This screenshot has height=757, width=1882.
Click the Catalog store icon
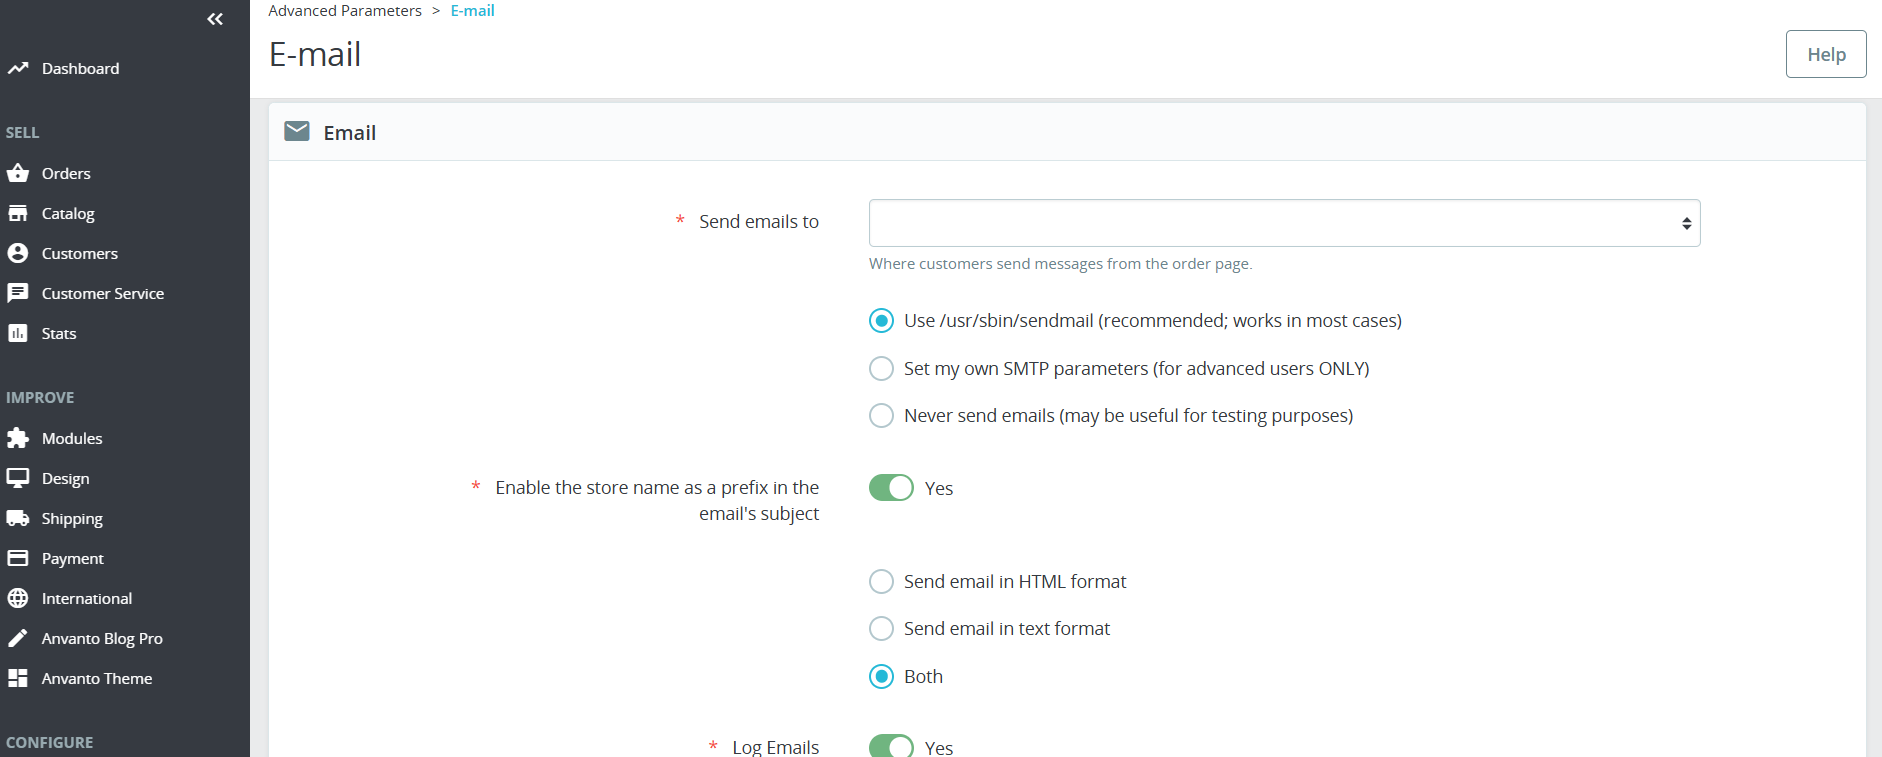(x=18, y=213)
